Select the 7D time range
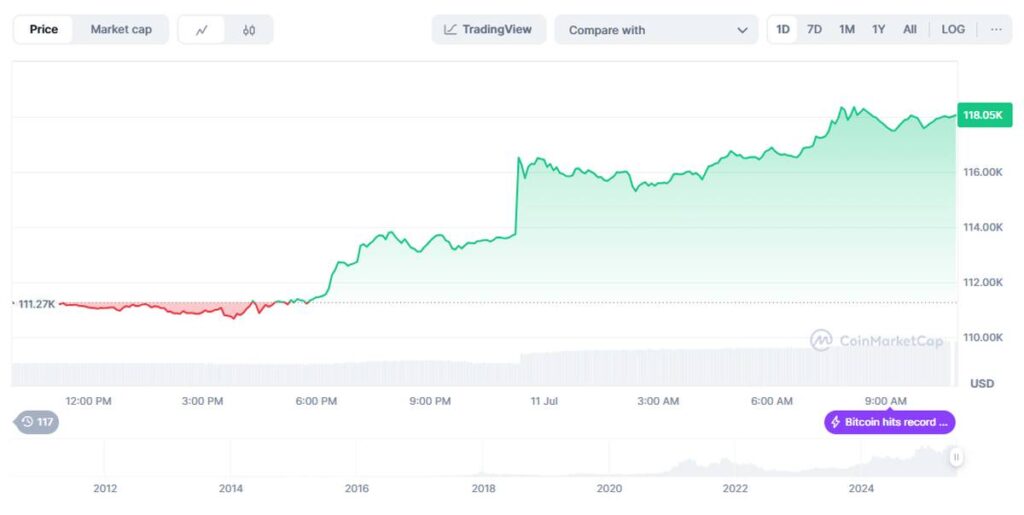Viewport: 1024px width, 515px height. pyautogui.click(x=814, y=29)
